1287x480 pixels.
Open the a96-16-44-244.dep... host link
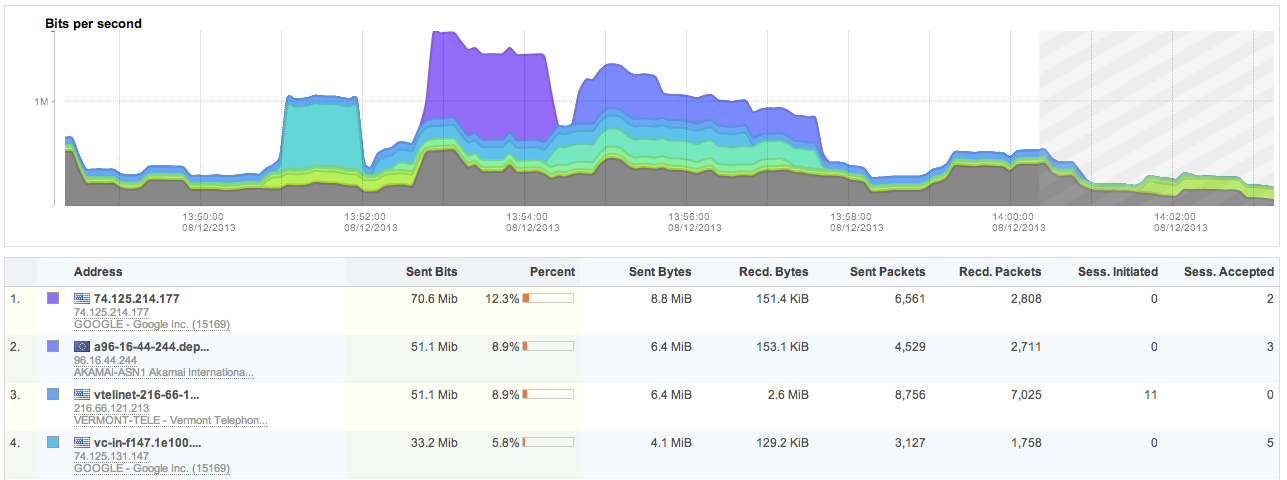click(x=151, y=346)
